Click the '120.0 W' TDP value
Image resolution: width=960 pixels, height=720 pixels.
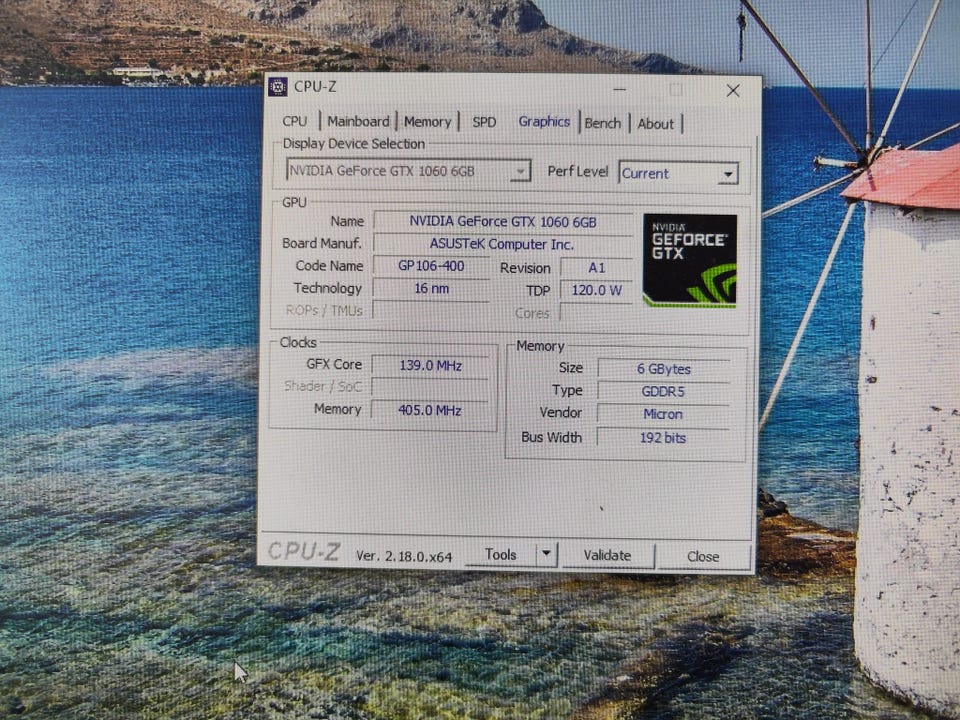pos(596,290)
